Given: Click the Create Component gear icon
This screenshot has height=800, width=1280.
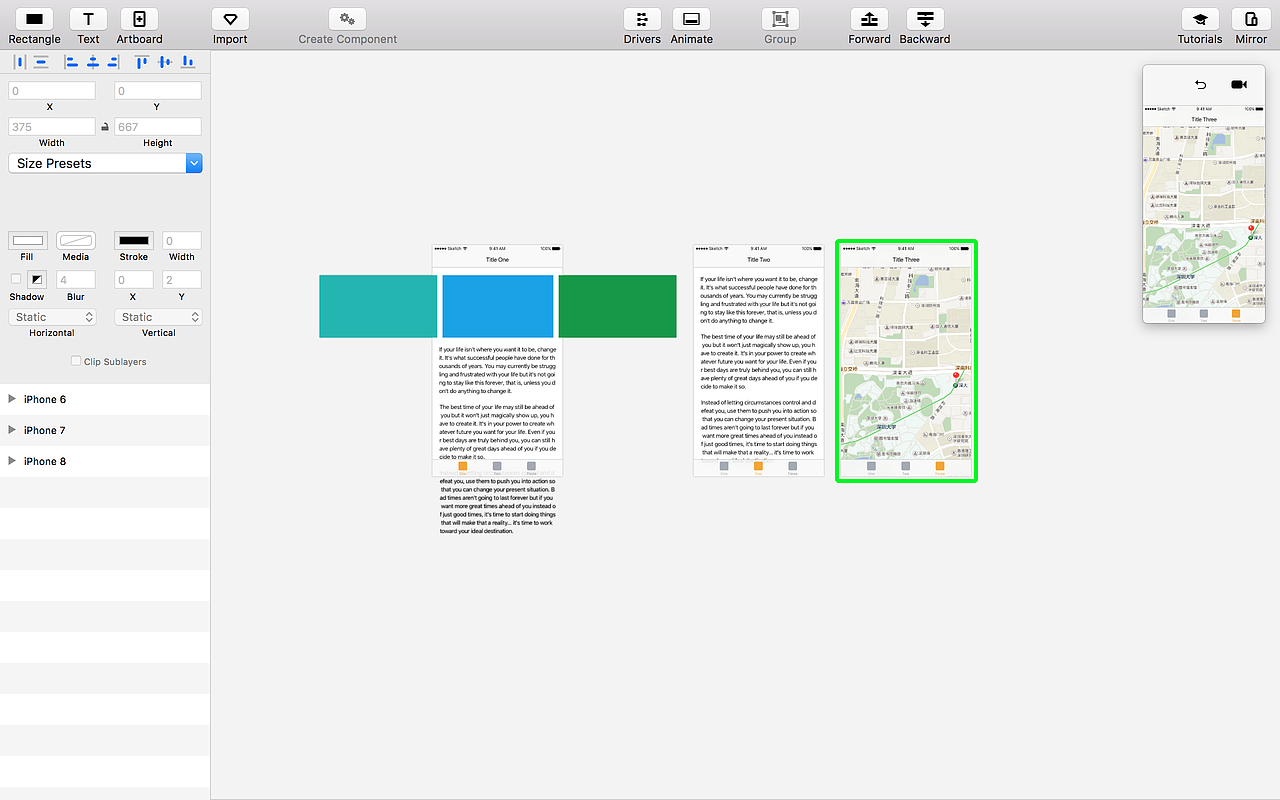Looking at the screenshot, I should coord(347,19).
